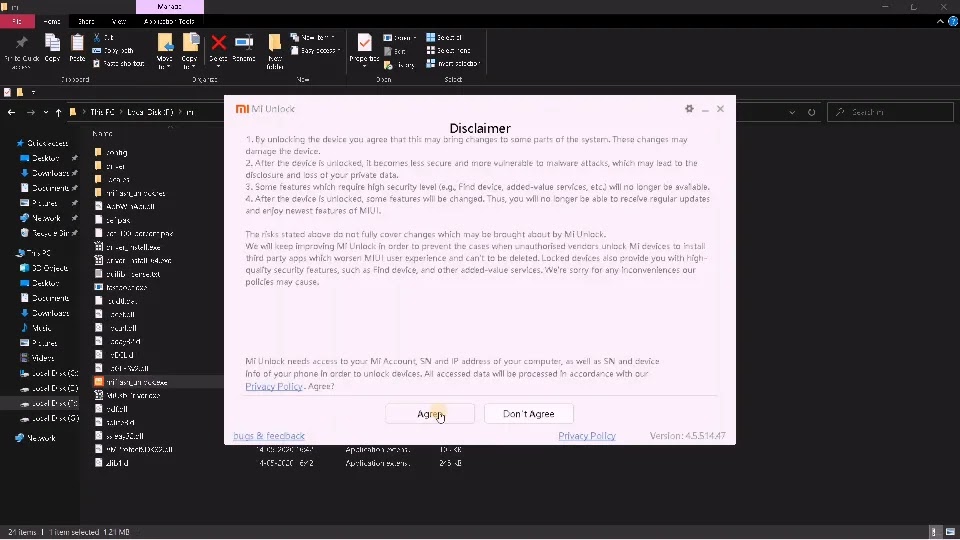Click the Up one level arrow
Screen dimensions: 960x540
(x=59, y=112)
